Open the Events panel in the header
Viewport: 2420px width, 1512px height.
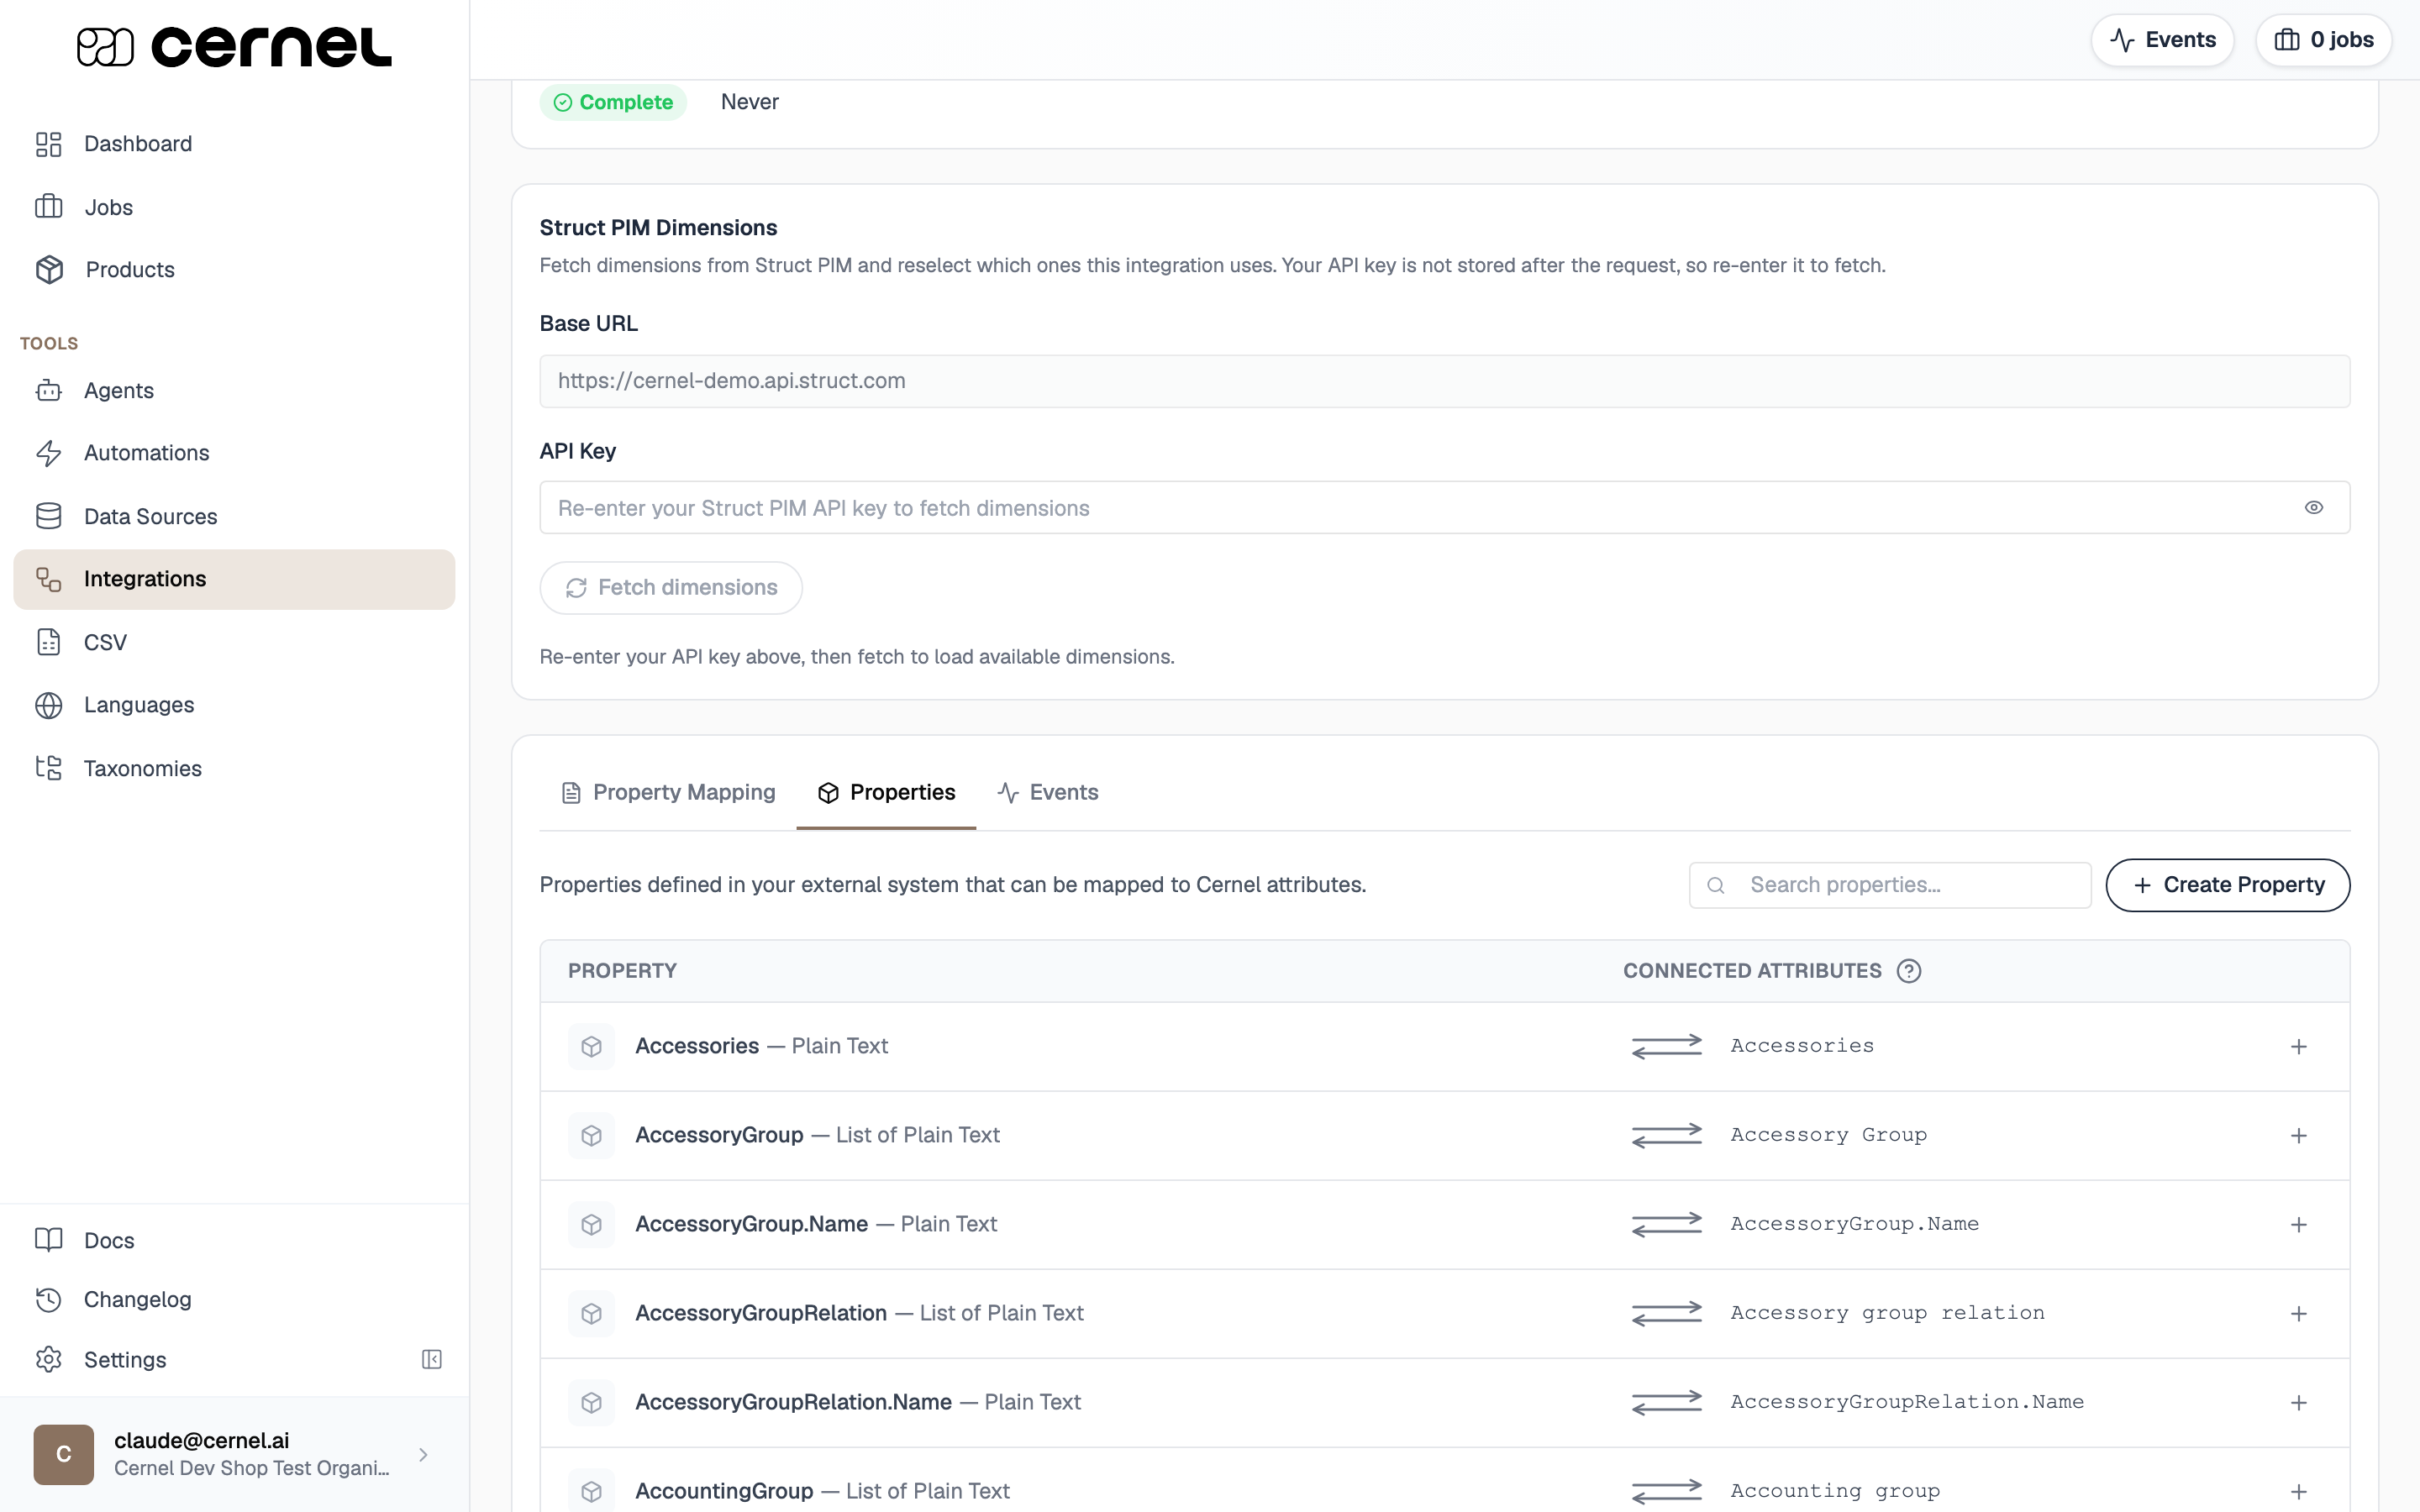2162,40
